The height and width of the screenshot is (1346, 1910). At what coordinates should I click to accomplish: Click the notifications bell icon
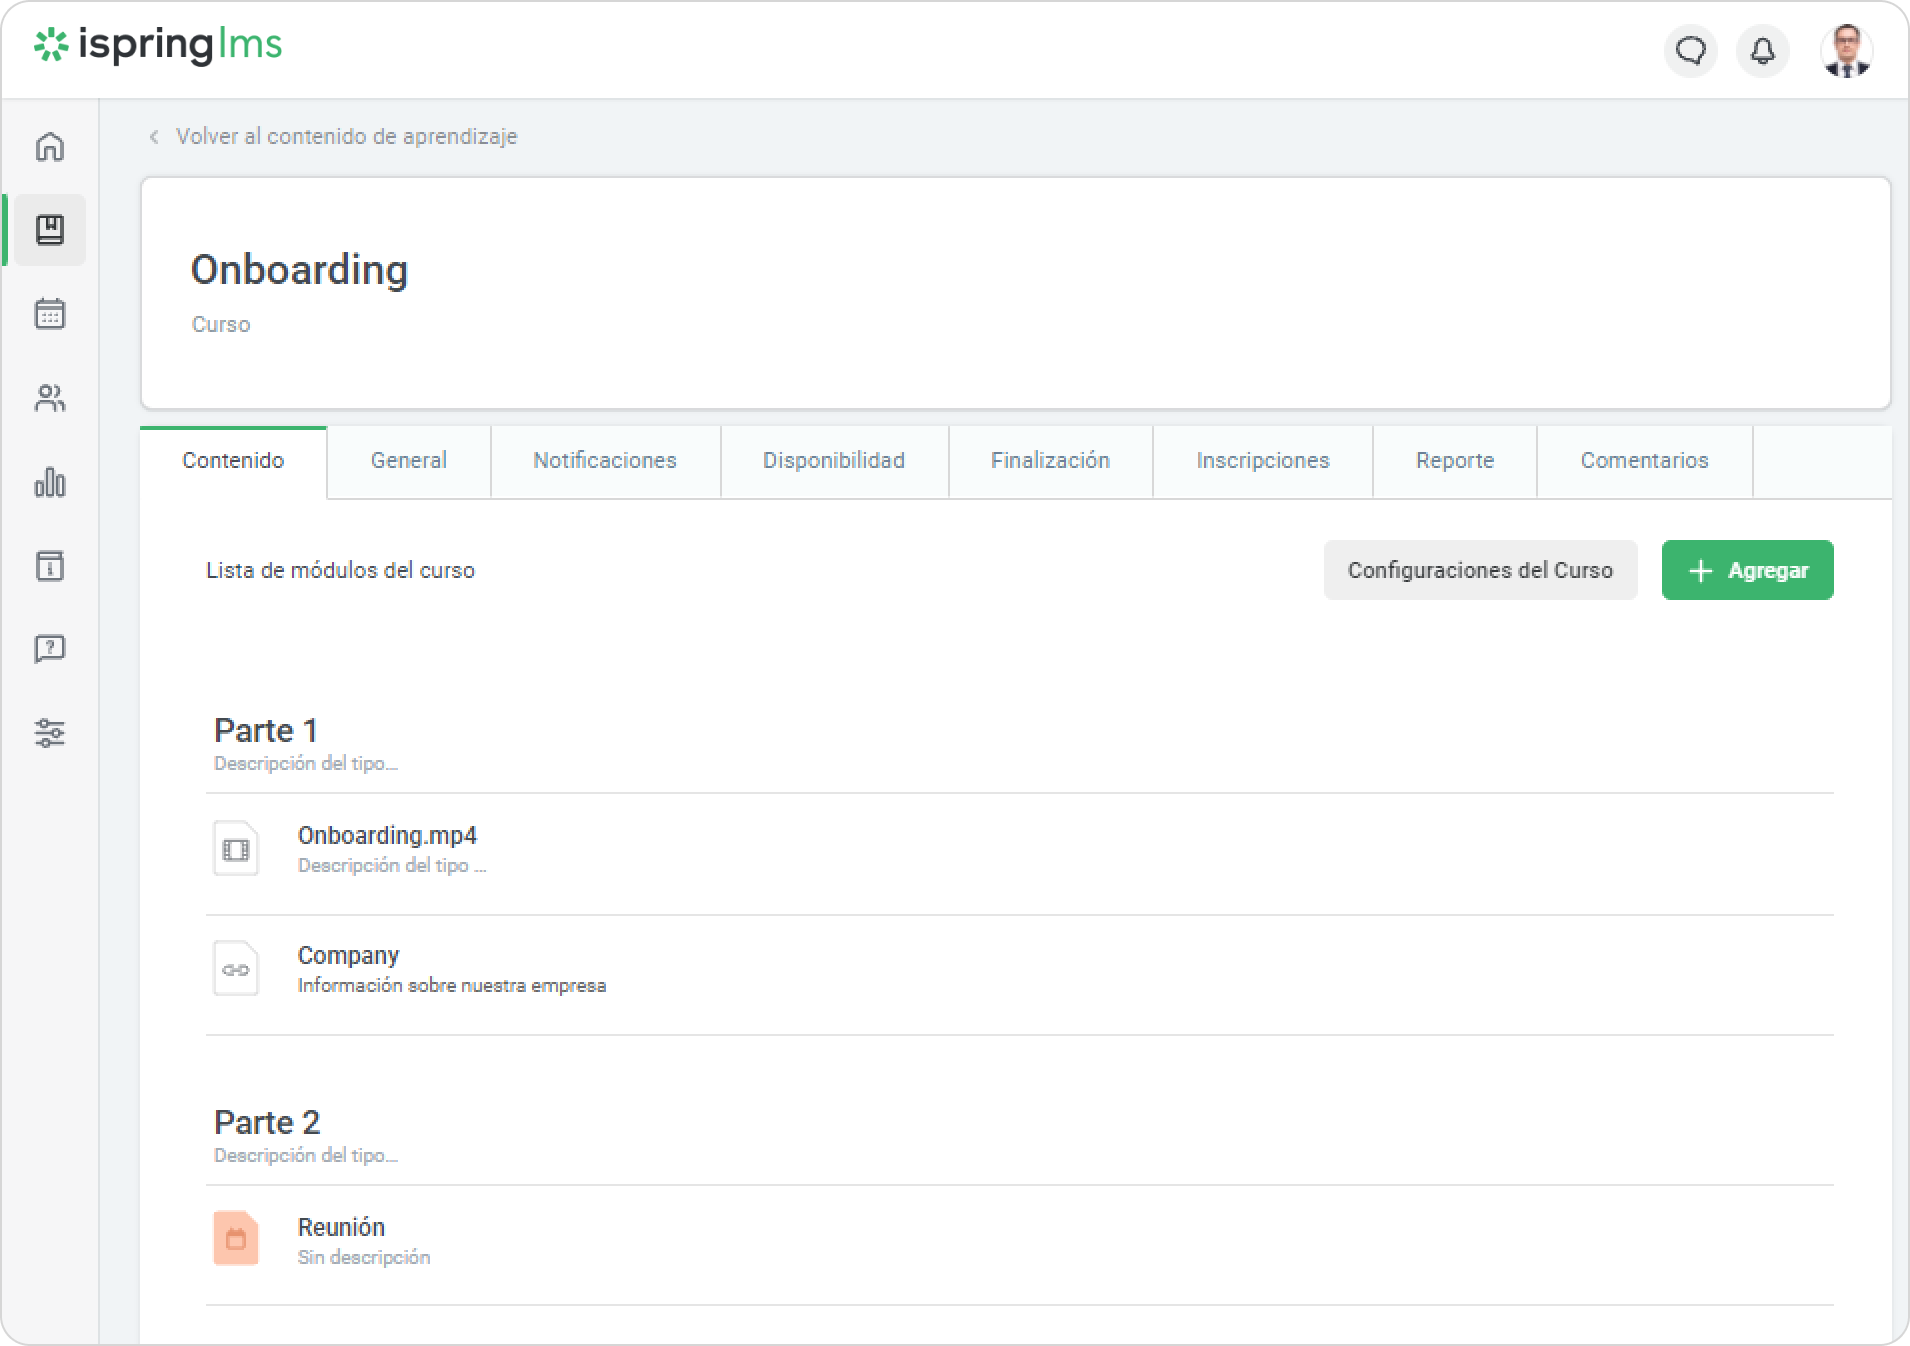click(1762, 50)
